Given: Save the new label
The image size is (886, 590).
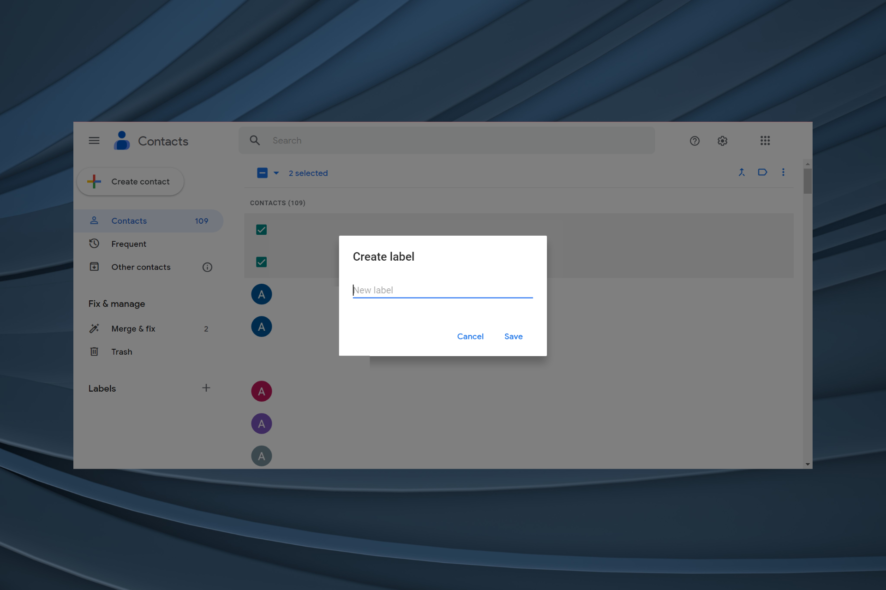Looking at the screenshot, I should tap(513, 336).
